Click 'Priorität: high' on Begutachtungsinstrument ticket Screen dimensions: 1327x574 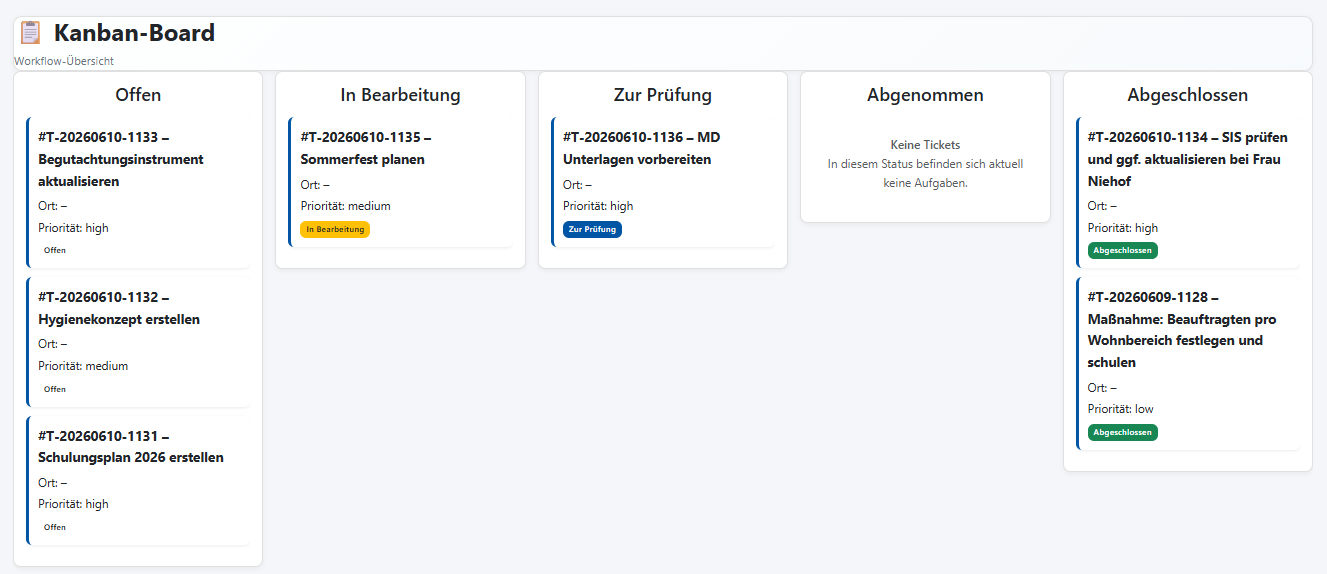(73, 228)
